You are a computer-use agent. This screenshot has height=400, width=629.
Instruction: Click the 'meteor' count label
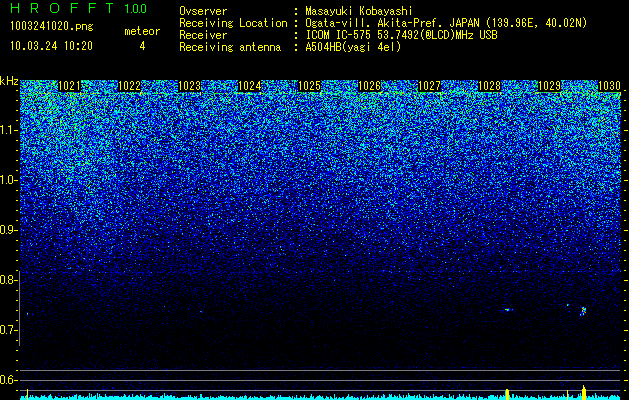(142, 31)
